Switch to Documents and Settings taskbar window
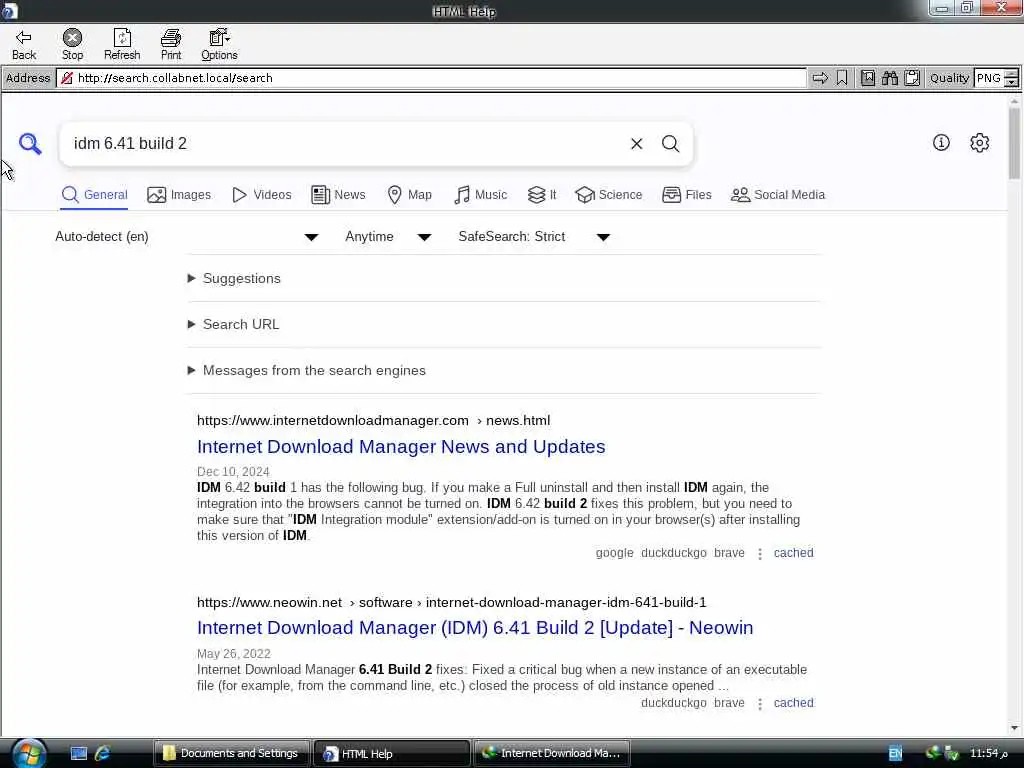Image resolution: width=1024 pixels, height=768 pixels. pyautogui.click(x=231, y=754)
